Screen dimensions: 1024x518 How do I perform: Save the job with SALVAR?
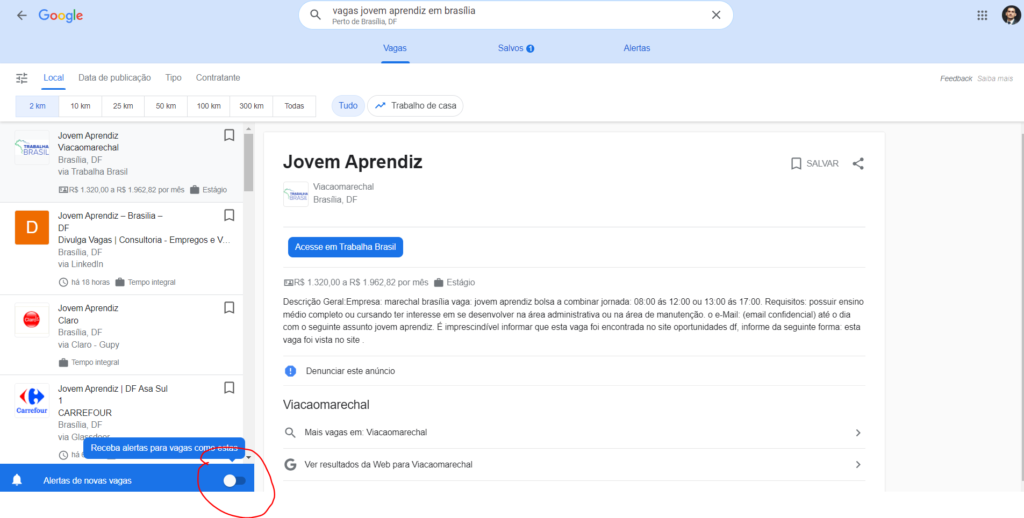pos(814,163)
